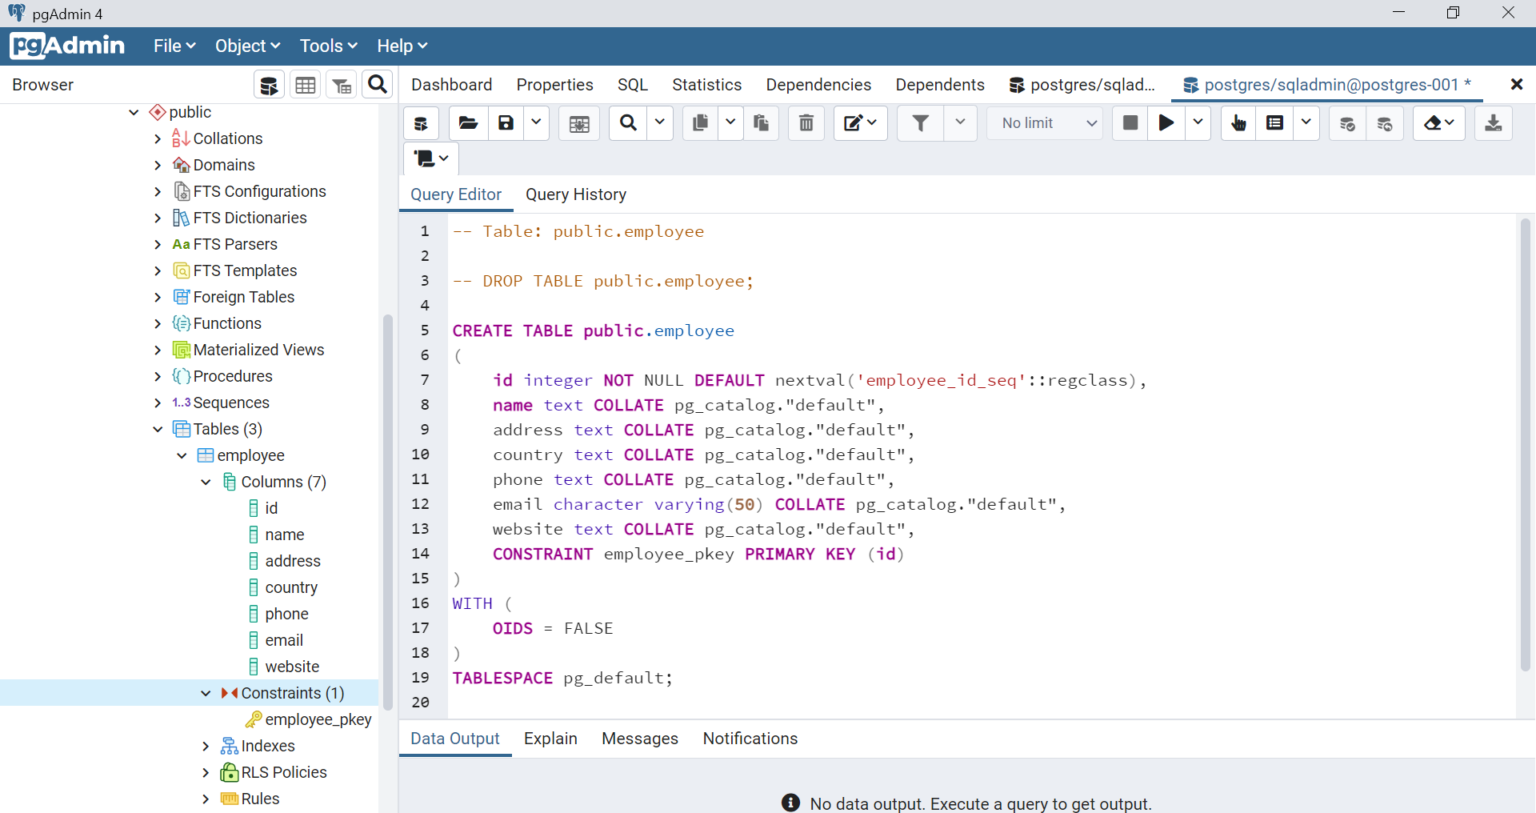Select the Notifications output tab
Screen dimensions: 1536x813
(750, 738)
